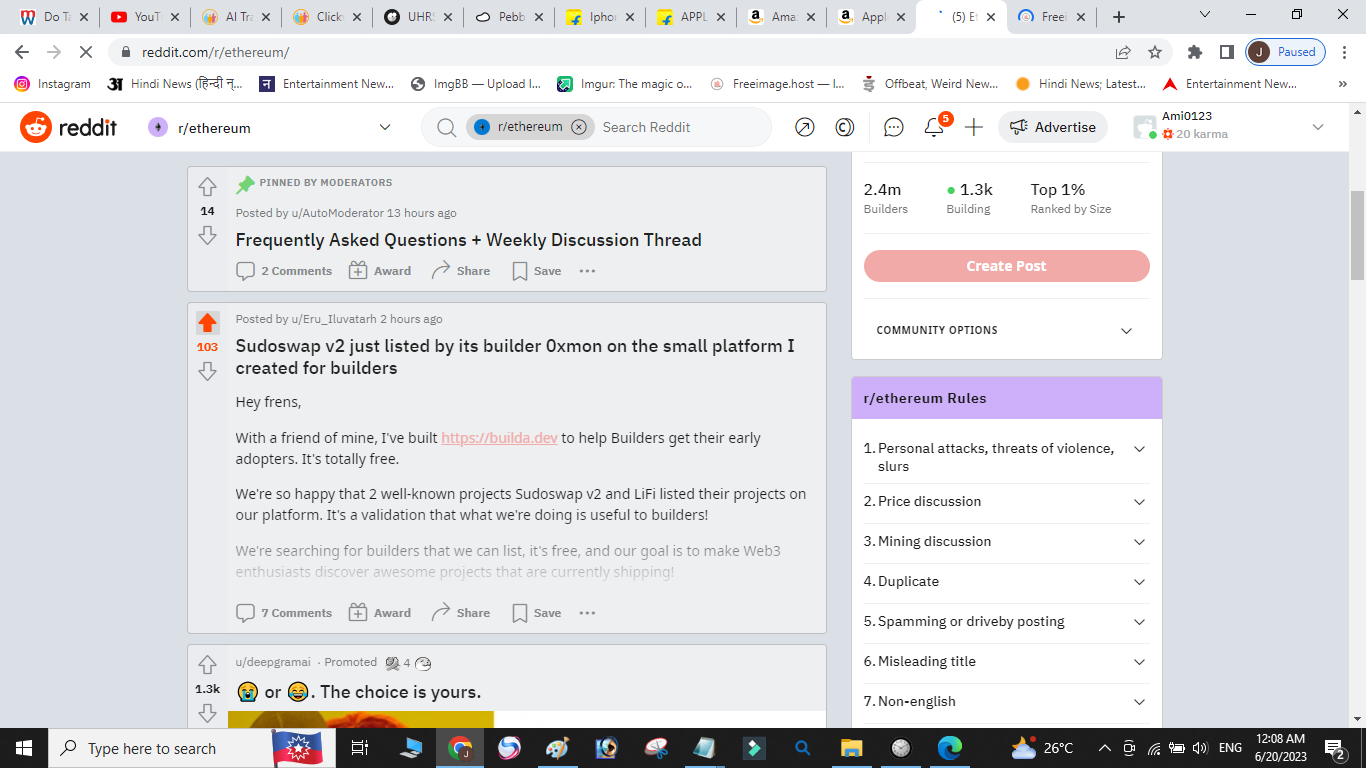Go back to the previous page
Image resolution: width=1366 pixels, height=768 pixels.
[x=22, y=52]
